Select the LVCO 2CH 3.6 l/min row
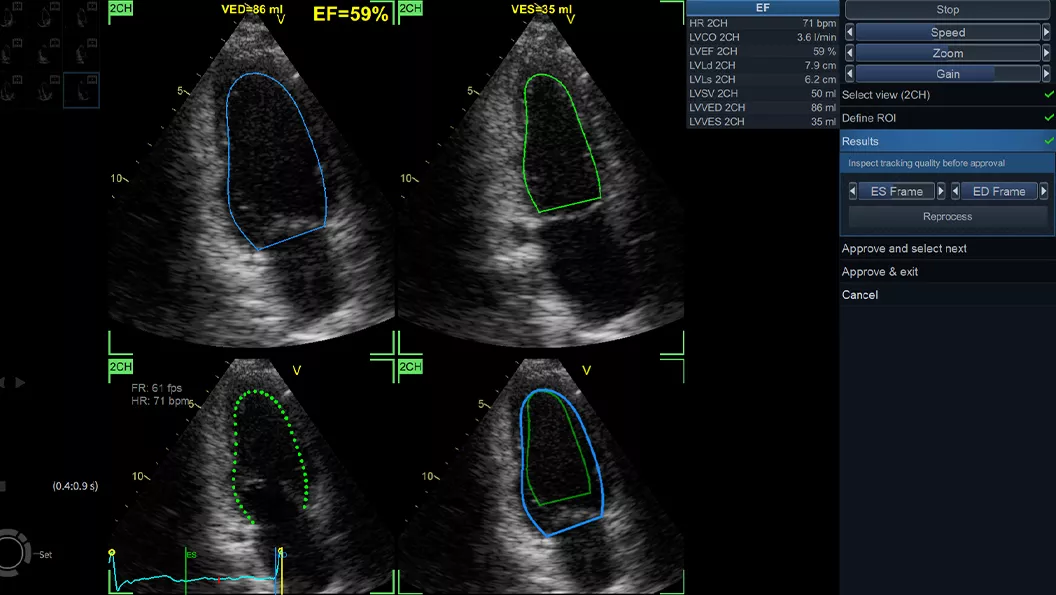The image size is (1056, 595). click(762, 37)
